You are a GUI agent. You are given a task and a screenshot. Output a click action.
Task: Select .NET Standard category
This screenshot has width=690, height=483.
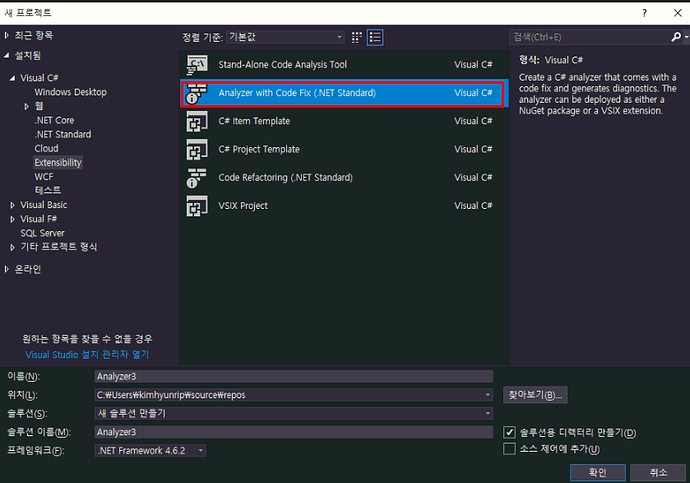click(x=63, y=134)
